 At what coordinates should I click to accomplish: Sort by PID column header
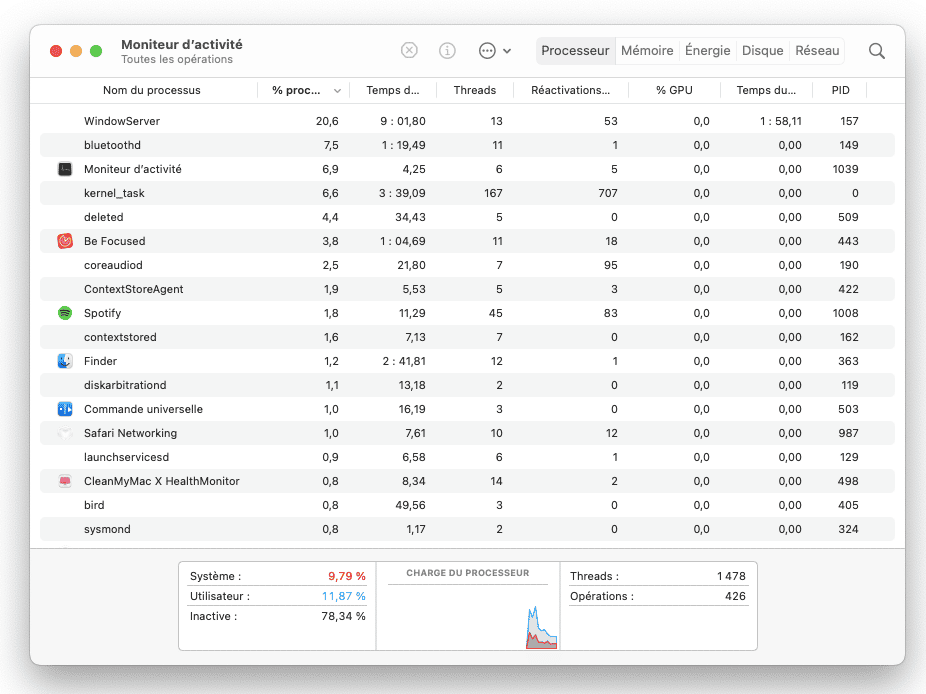click(x=840, y=90)
